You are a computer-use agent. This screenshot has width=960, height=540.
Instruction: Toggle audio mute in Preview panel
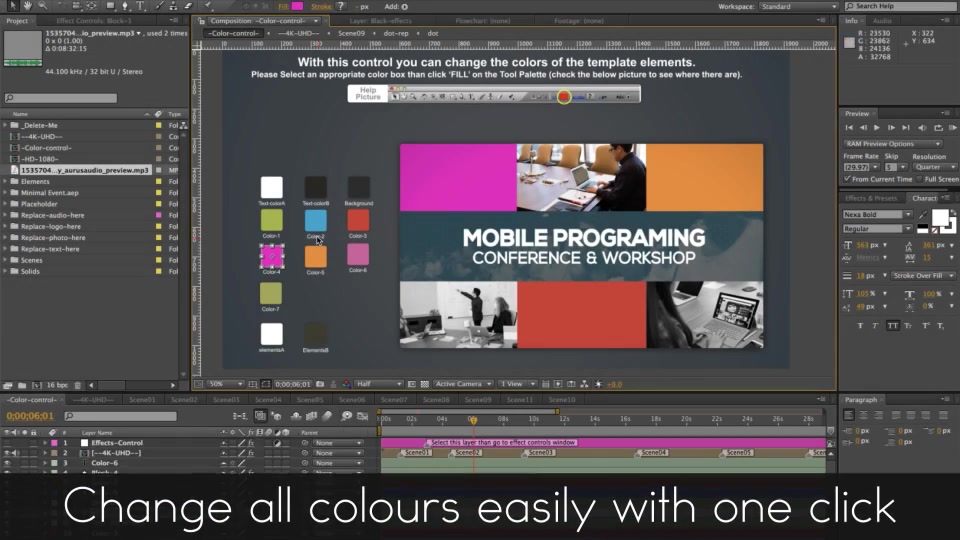[x=922, y=128]
